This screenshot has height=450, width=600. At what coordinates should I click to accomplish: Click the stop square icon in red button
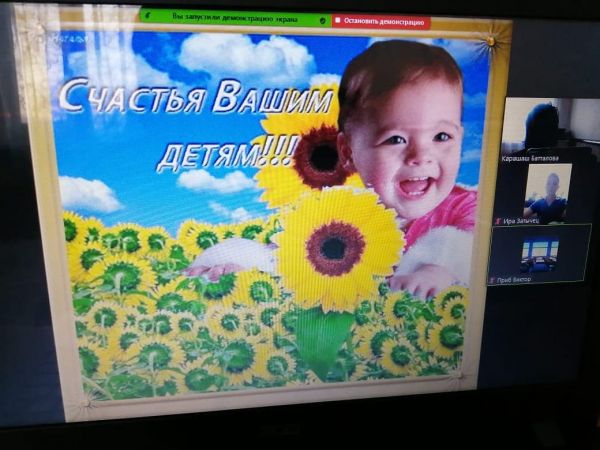pos(337,20)
